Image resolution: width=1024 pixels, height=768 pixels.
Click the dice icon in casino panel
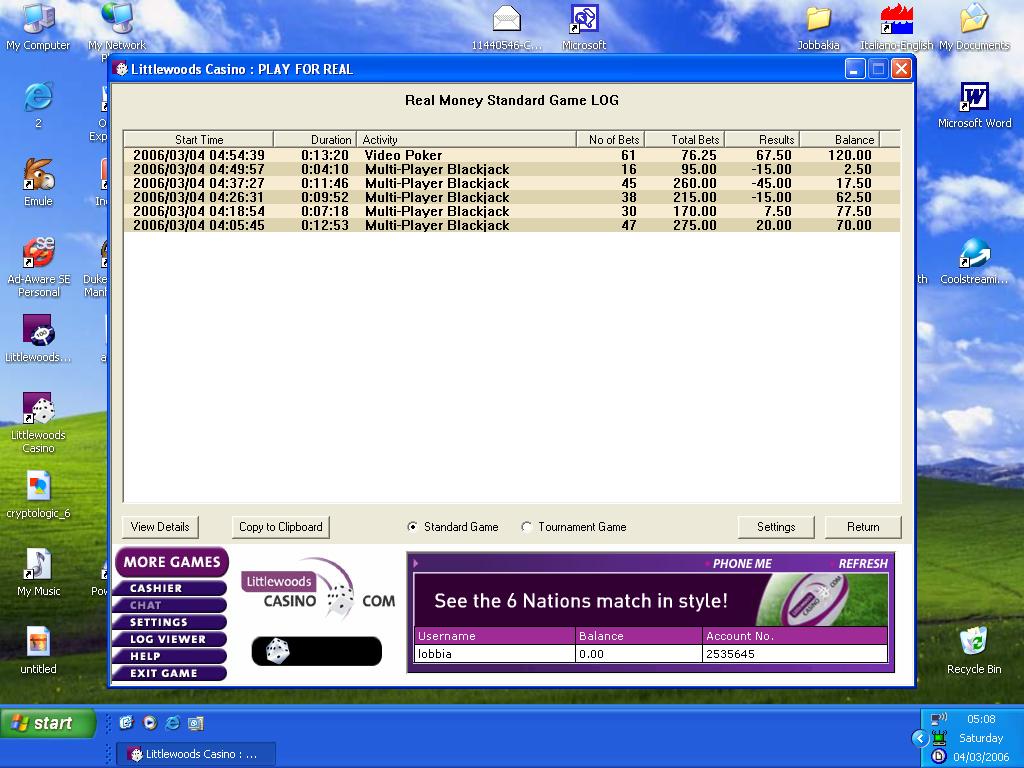pyautogui.click(x=278, y=651)
